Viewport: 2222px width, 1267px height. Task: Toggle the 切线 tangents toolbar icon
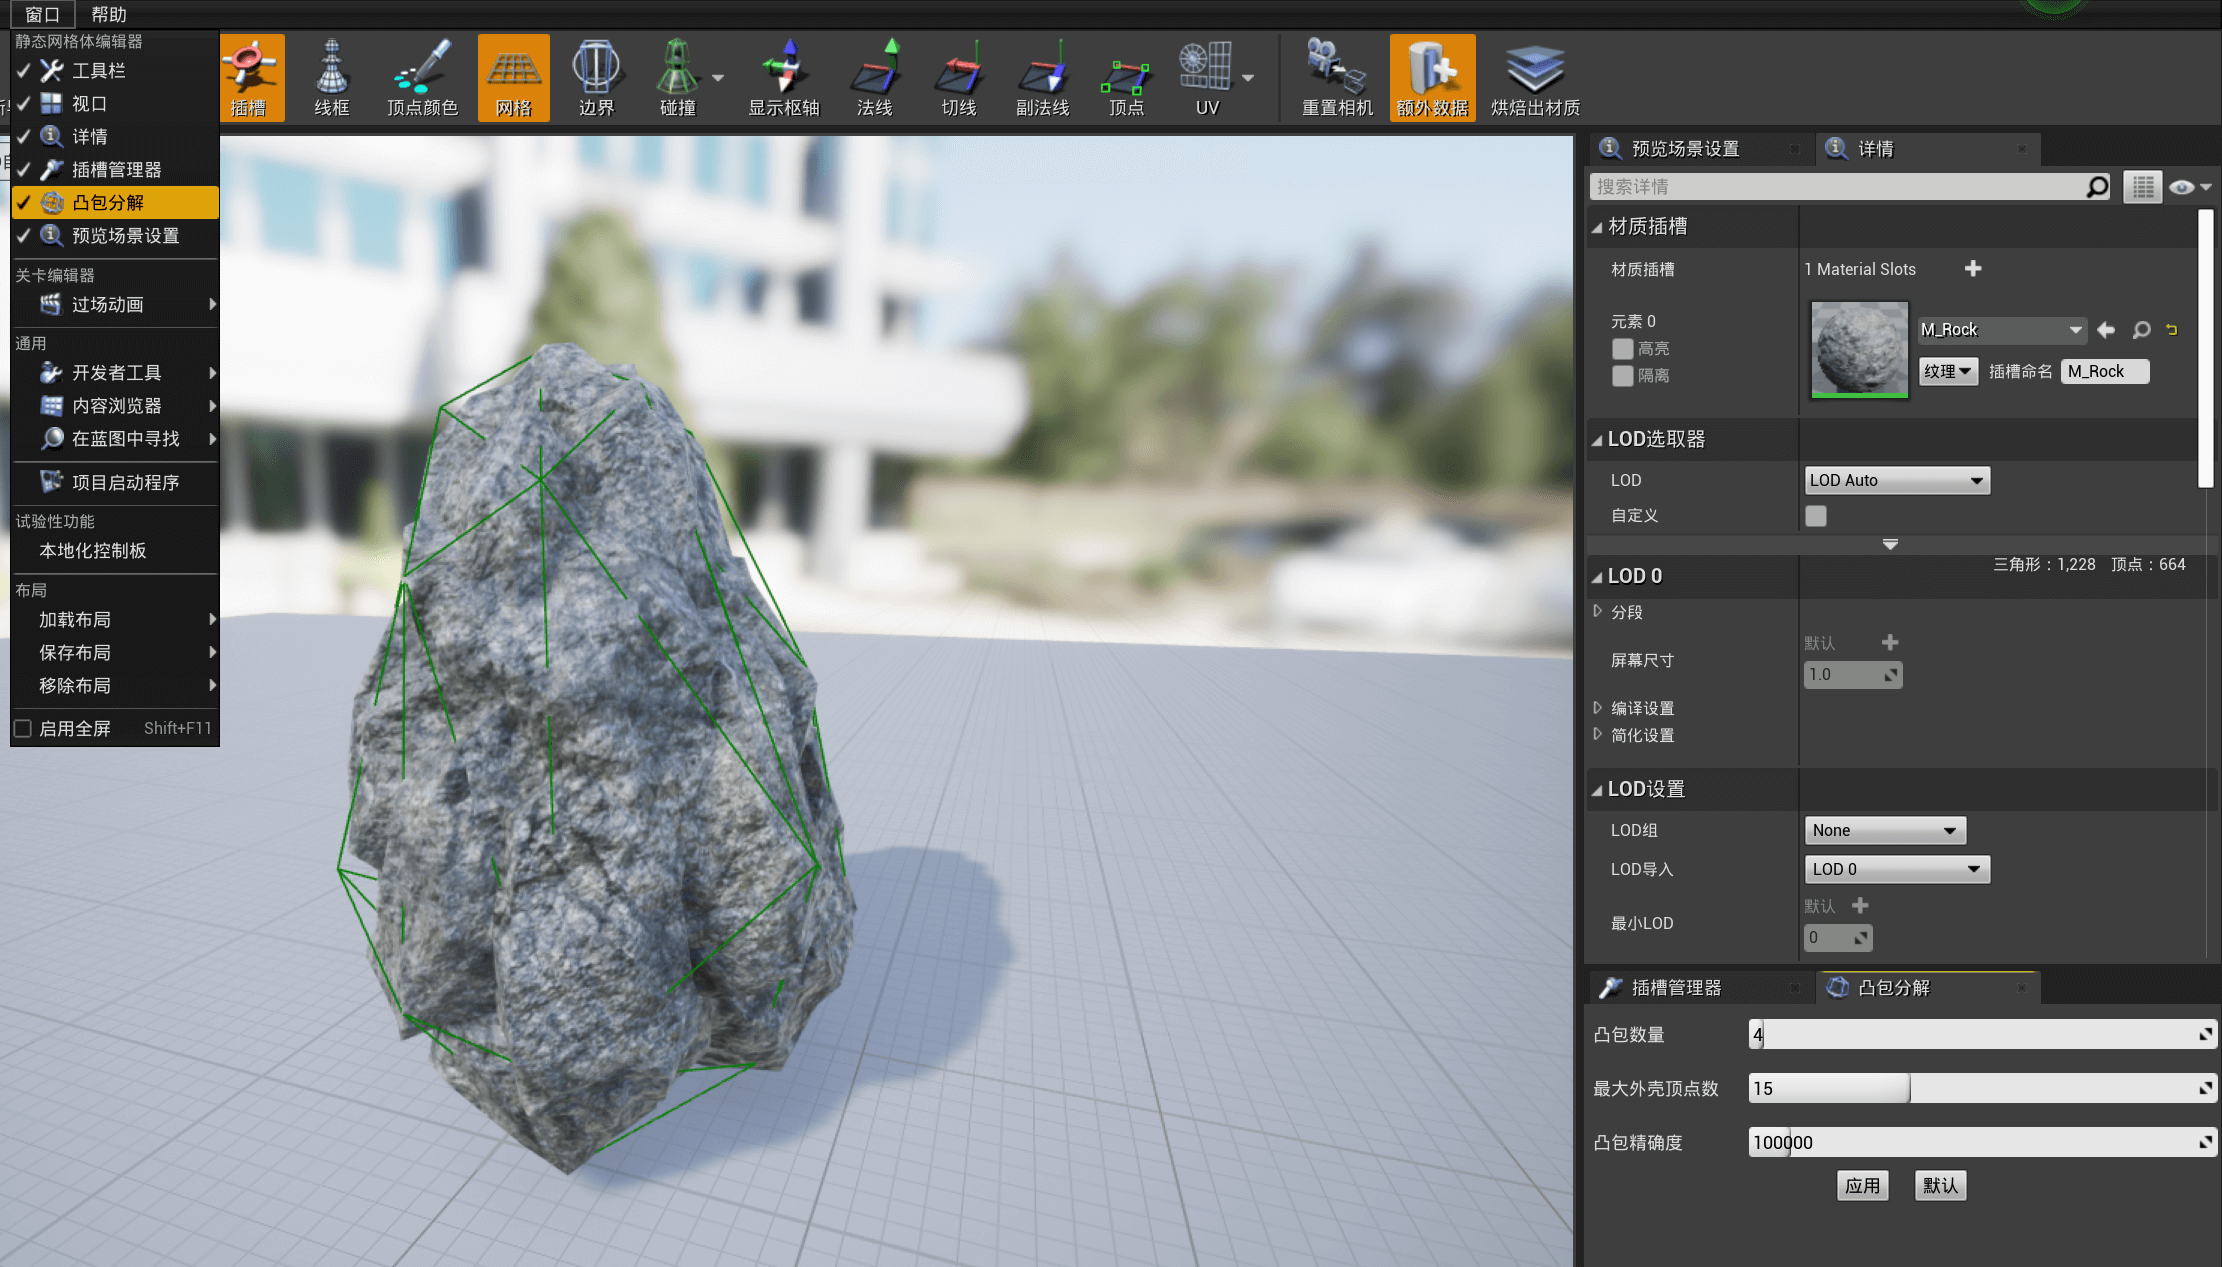[958, 78]
